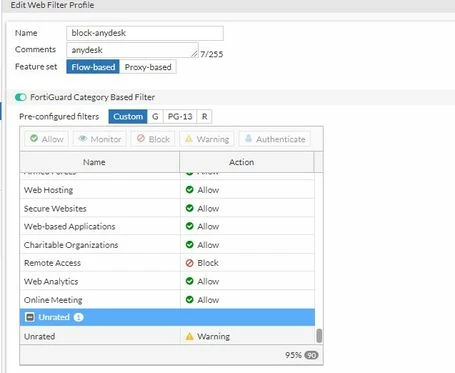Click the Action column header
The height and width of the screenshot is (373, 455).
coord(247,162)
